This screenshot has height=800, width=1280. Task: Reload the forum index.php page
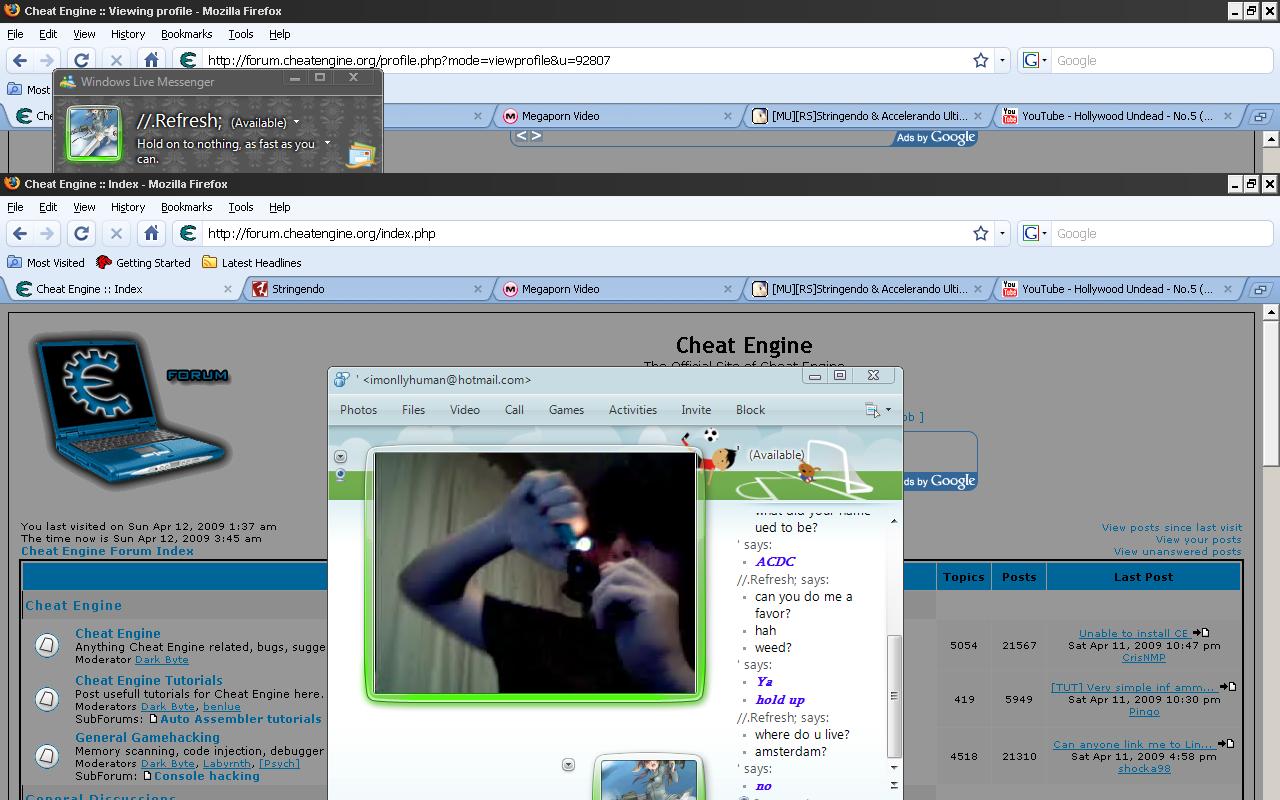pyautogui.click(x=82, y=233)
